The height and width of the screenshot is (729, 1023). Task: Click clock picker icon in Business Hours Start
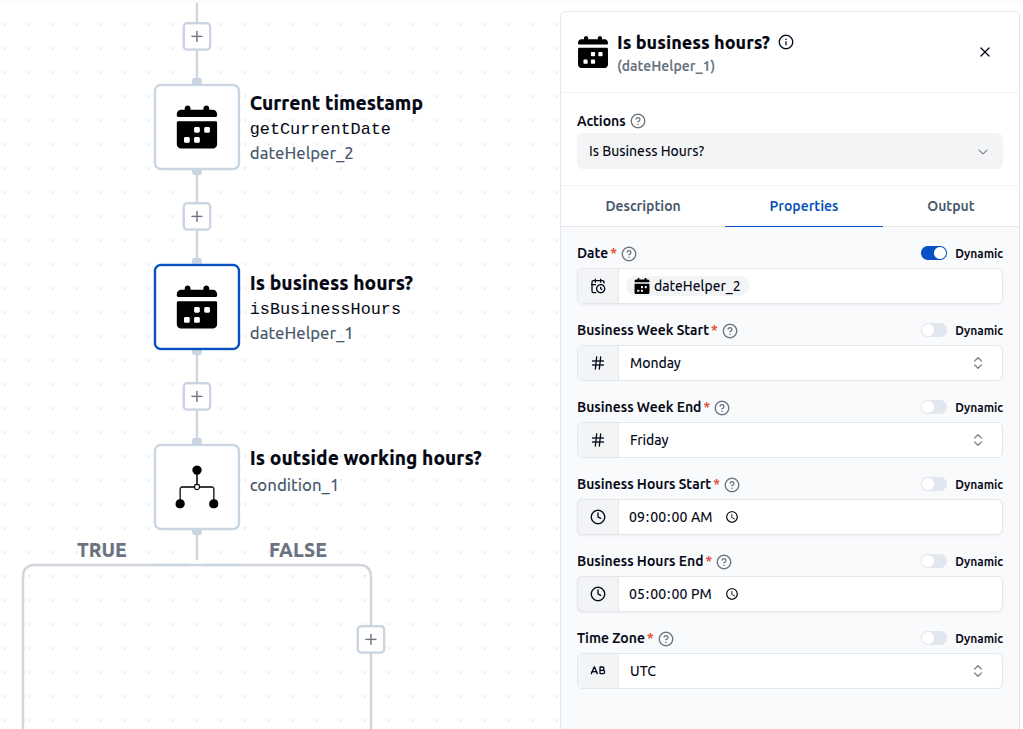point(732,517)
